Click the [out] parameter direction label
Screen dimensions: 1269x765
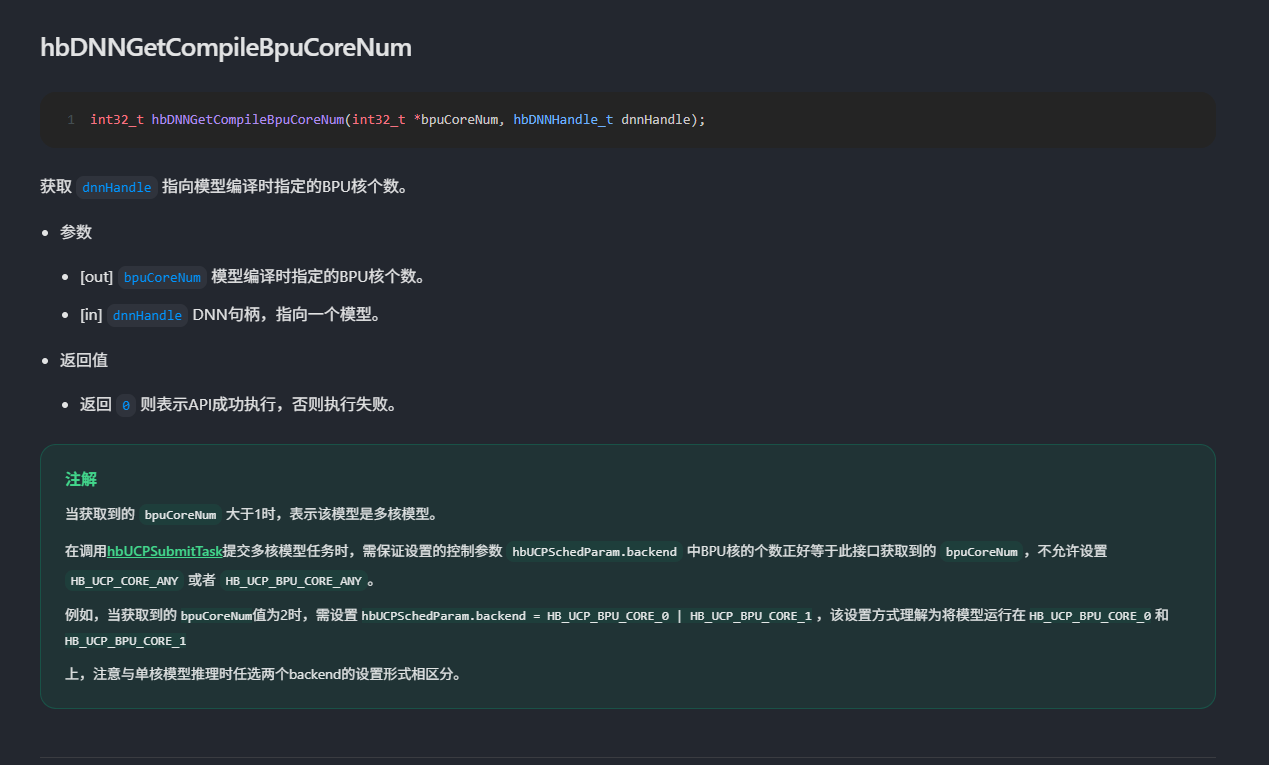click(96, 277)
